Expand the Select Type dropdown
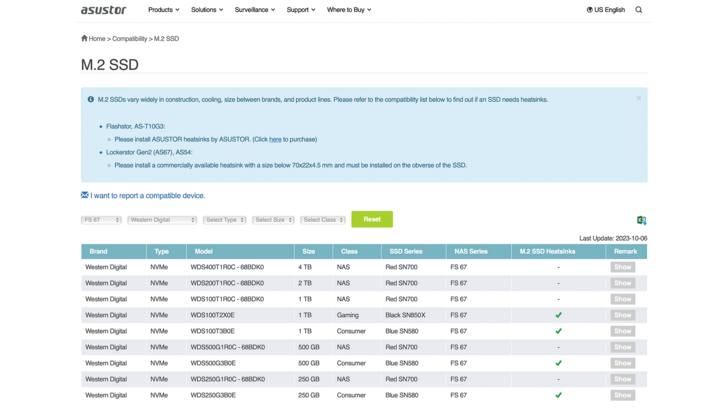The height and width of the screenshot is (410, 728). pyautogui.click(x=224, y=220)
